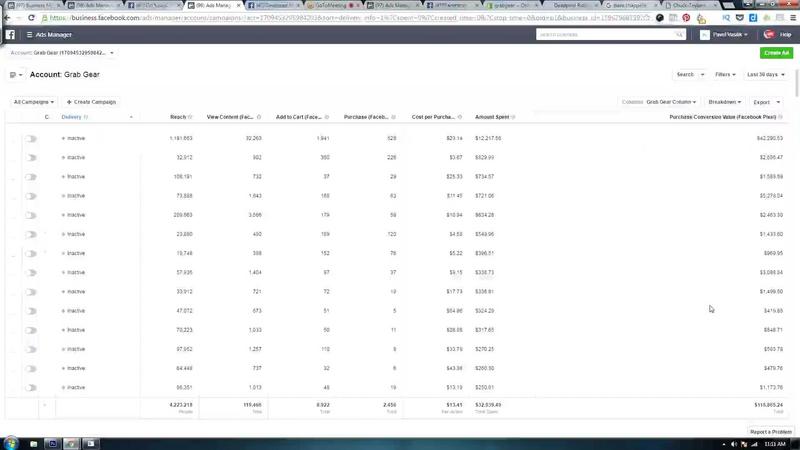800x450 pixels.
Task: Open the Windows Start button
Action: (10, 443)
